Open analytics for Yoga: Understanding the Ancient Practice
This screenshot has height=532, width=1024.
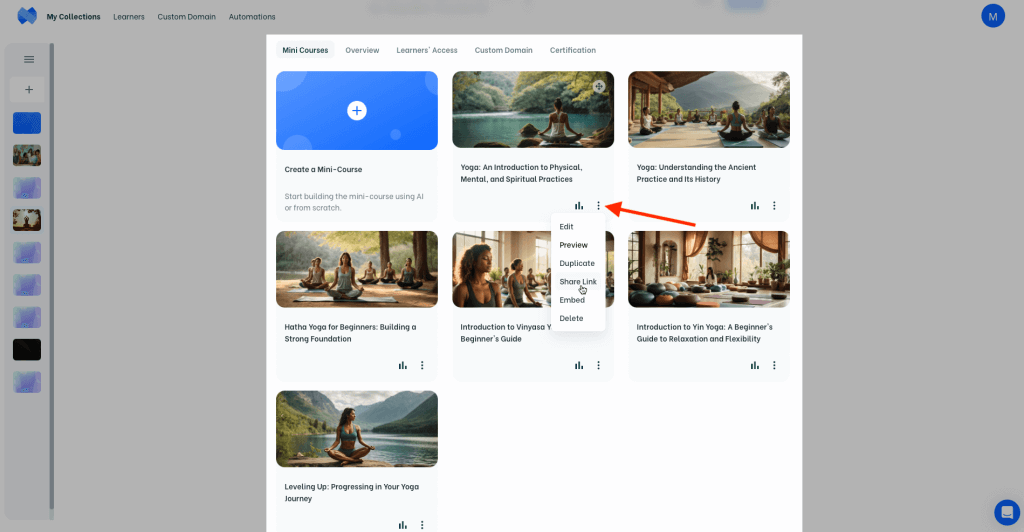coord(755,206)
